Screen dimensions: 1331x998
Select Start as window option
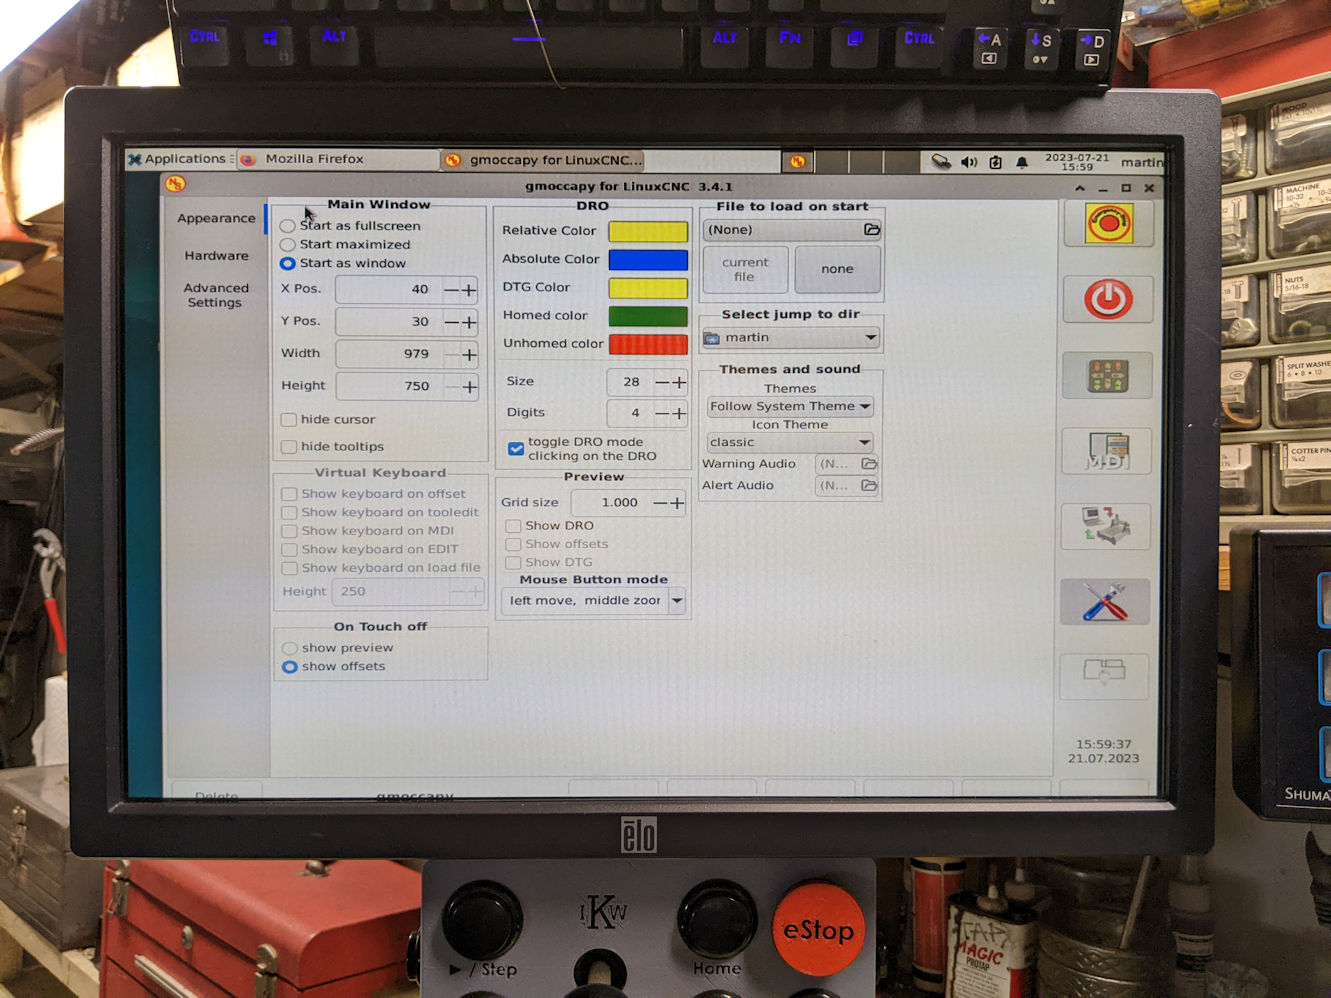288,264
